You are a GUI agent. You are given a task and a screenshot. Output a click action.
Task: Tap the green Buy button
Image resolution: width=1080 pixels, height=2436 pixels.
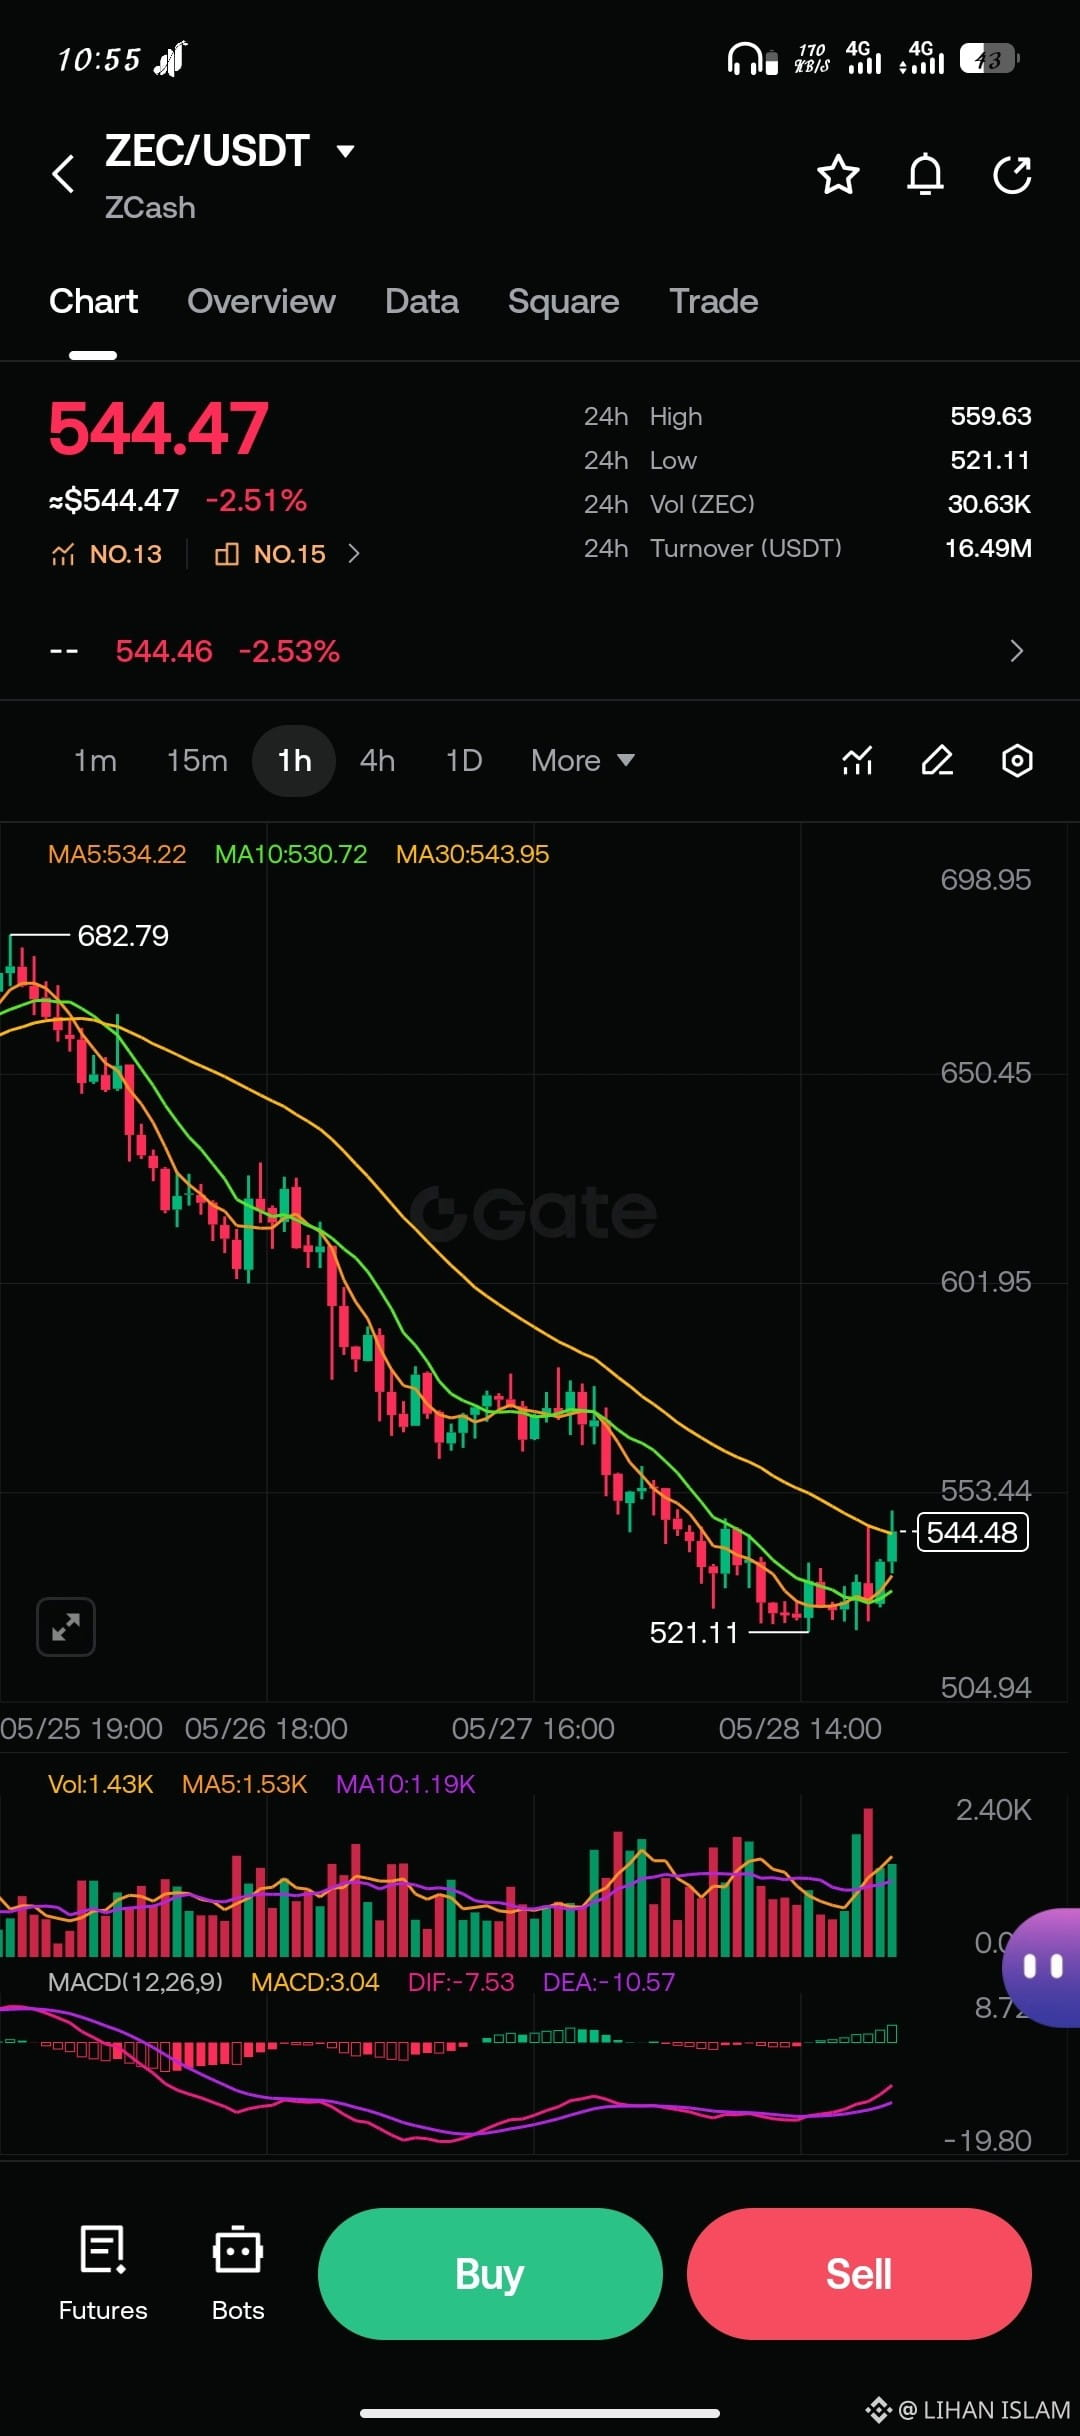click(490, 2274)
